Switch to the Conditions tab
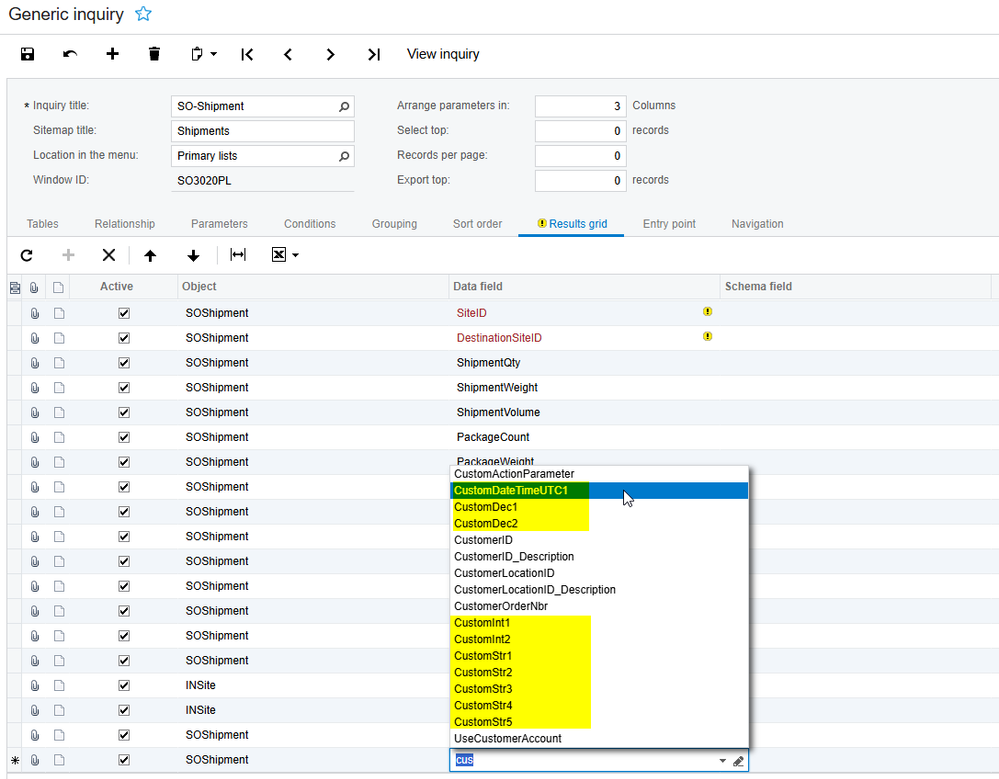Image resolution: width=999 pixels, height=779 pixels. pyautogui.click(x=310, y=224)
